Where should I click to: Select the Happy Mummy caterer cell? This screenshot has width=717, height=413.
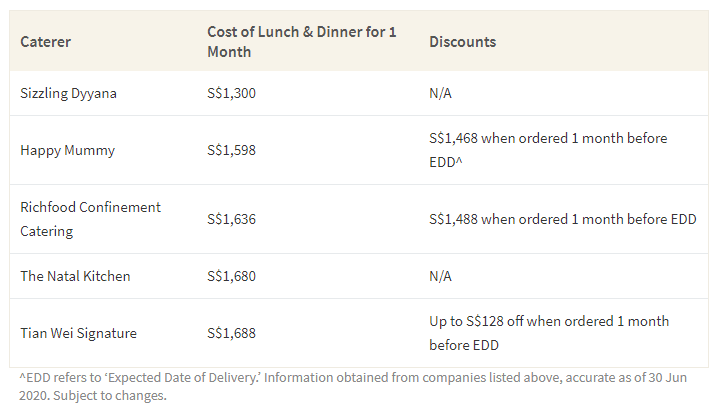(67, 150)
